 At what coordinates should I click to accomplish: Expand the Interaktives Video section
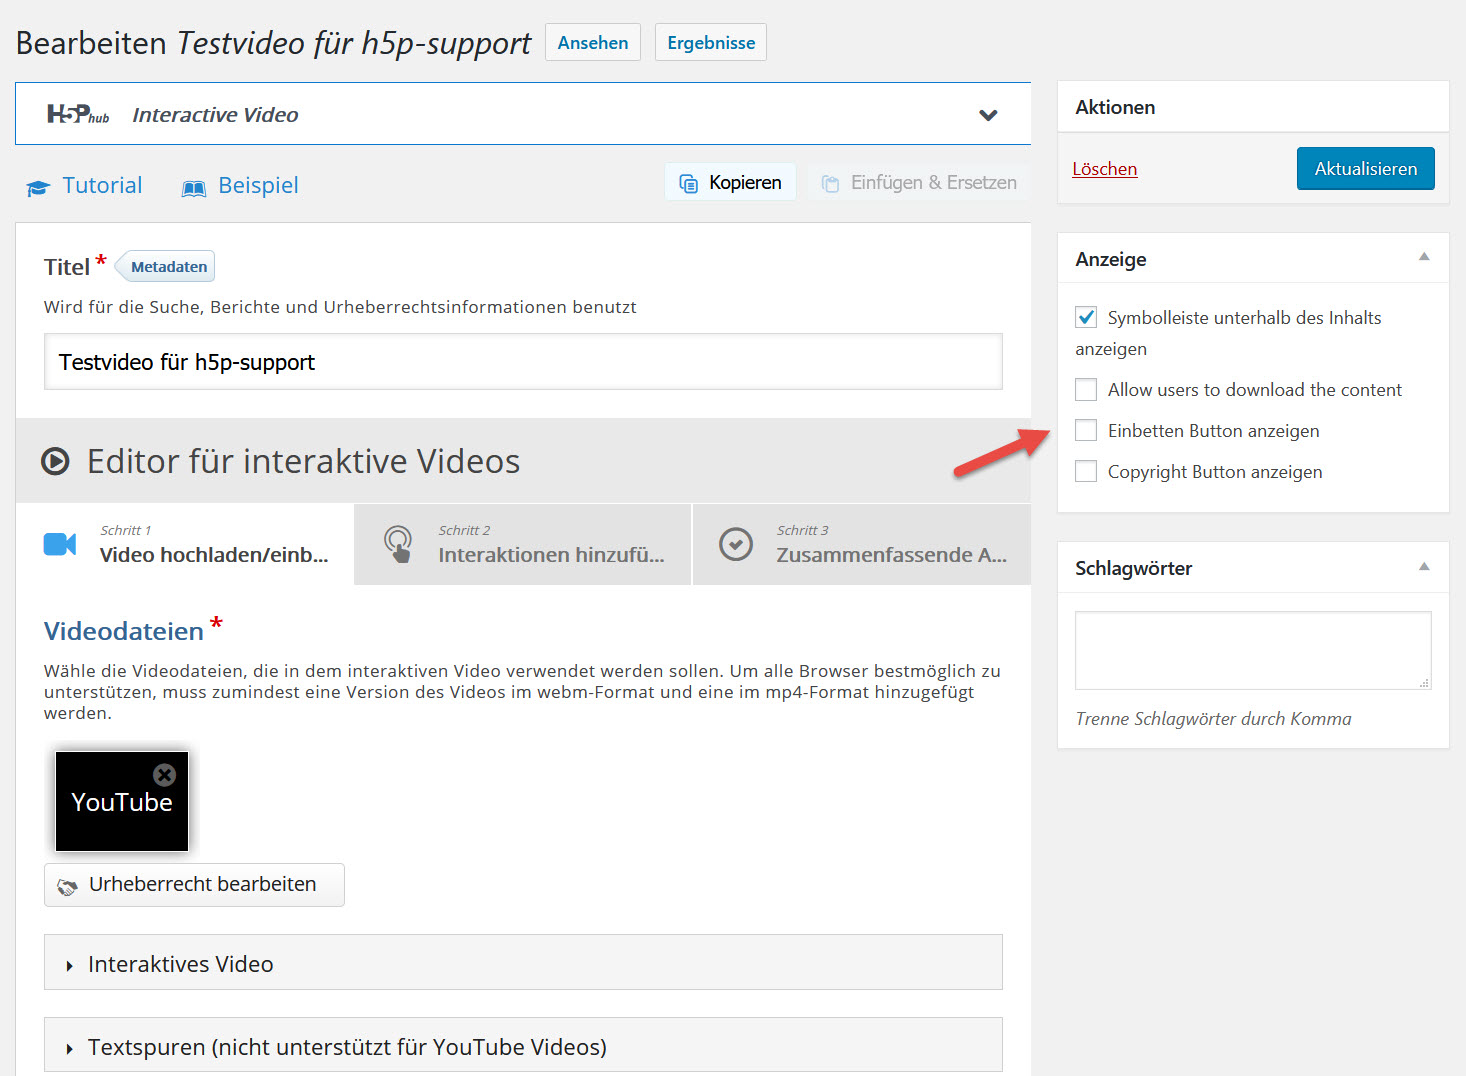point(180,964)
